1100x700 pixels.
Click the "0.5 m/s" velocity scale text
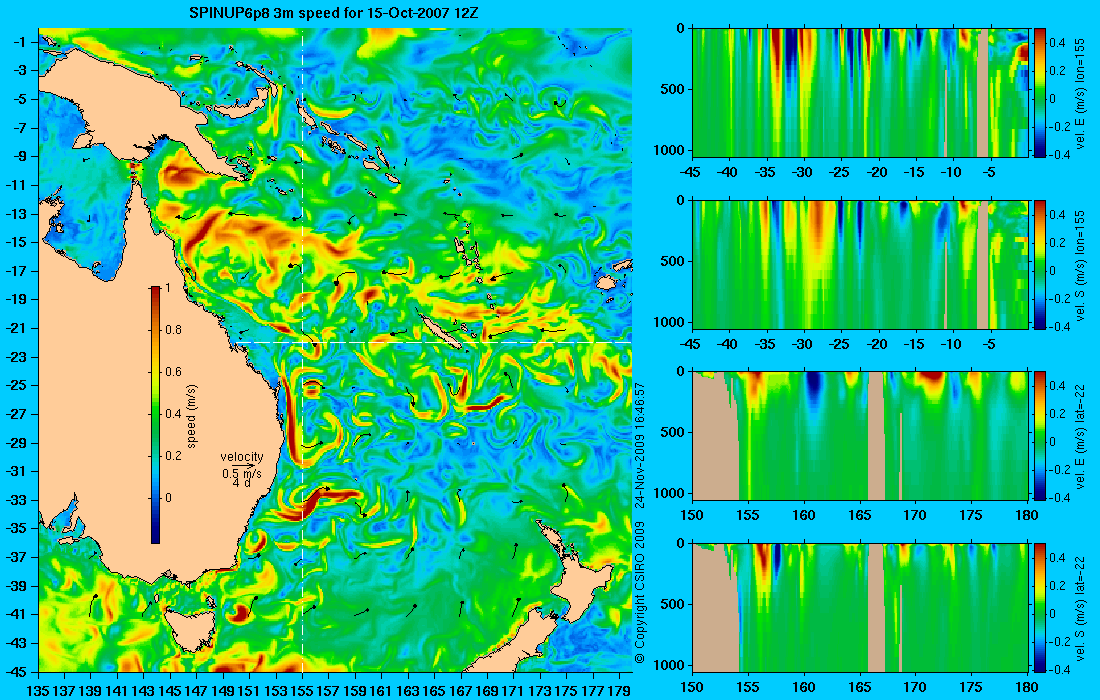point(241,473)
